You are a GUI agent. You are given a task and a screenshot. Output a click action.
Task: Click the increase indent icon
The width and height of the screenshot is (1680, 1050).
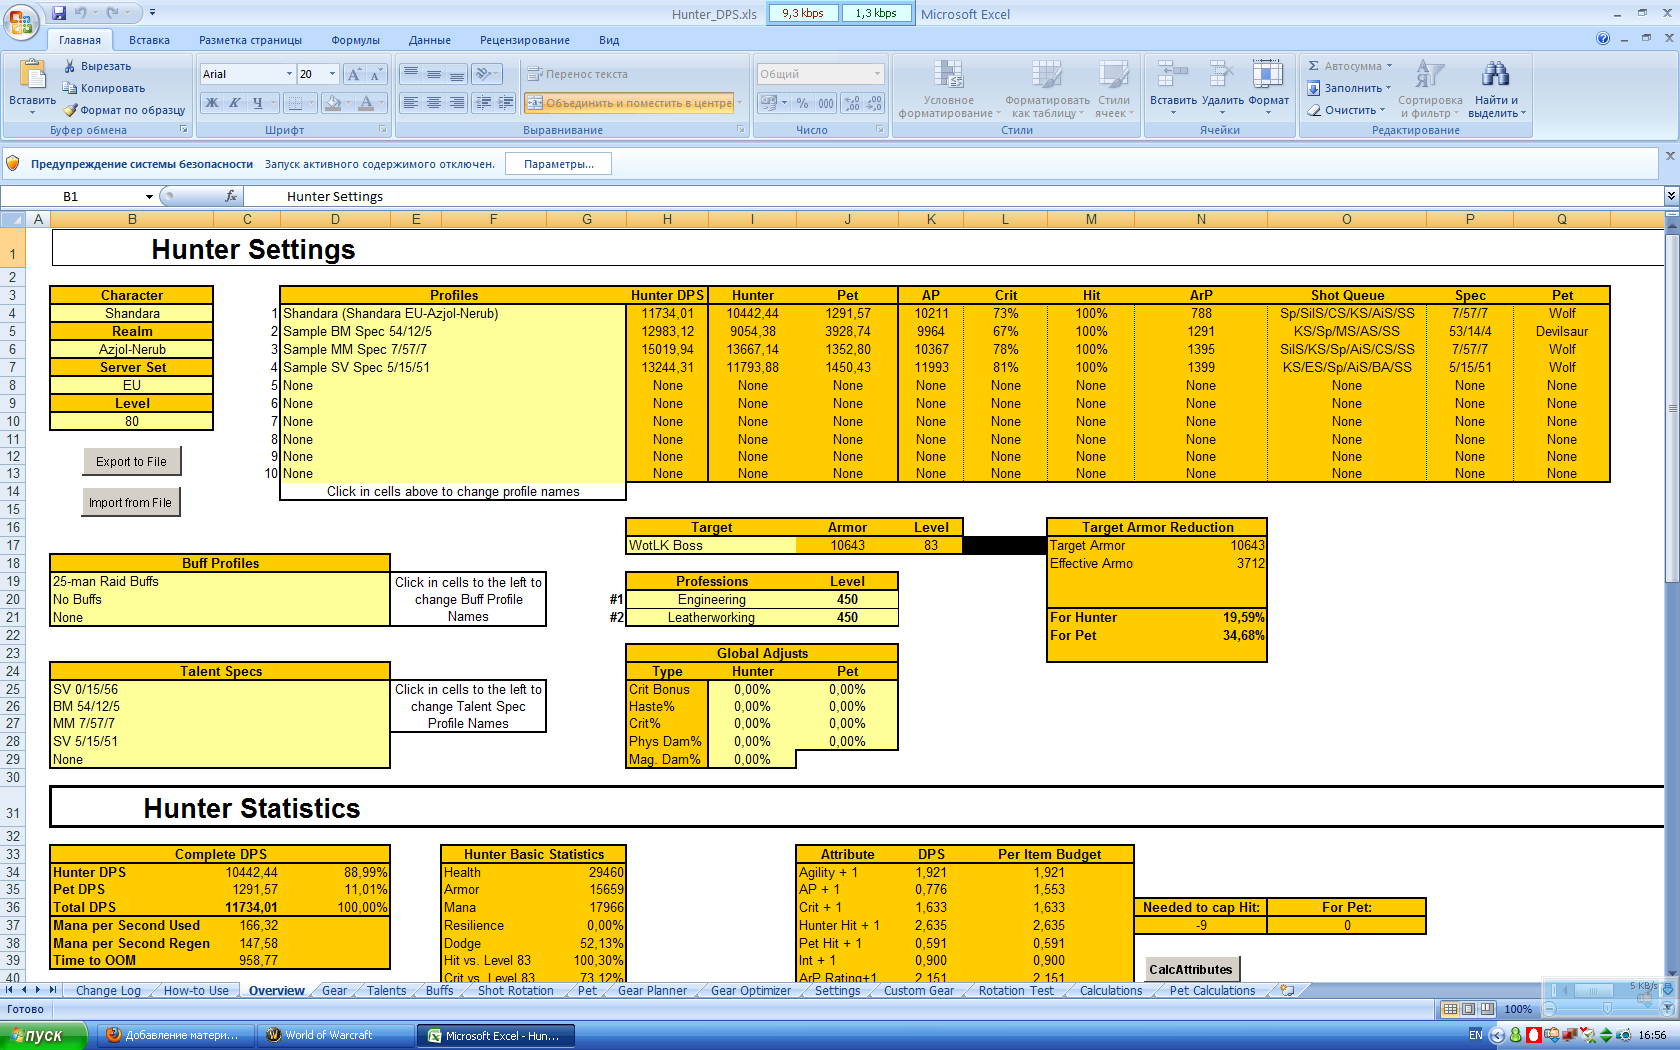pos(506,103)
